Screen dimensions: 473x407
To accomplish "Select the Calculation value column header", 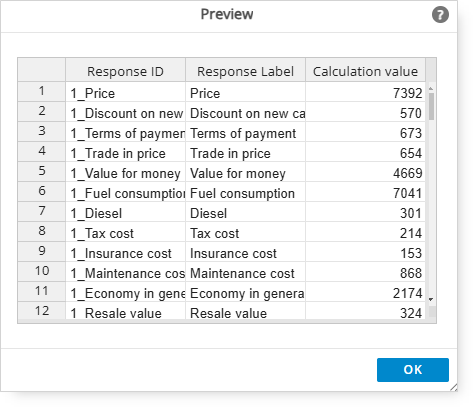I will pyautogui.click(x=365, y=71).
